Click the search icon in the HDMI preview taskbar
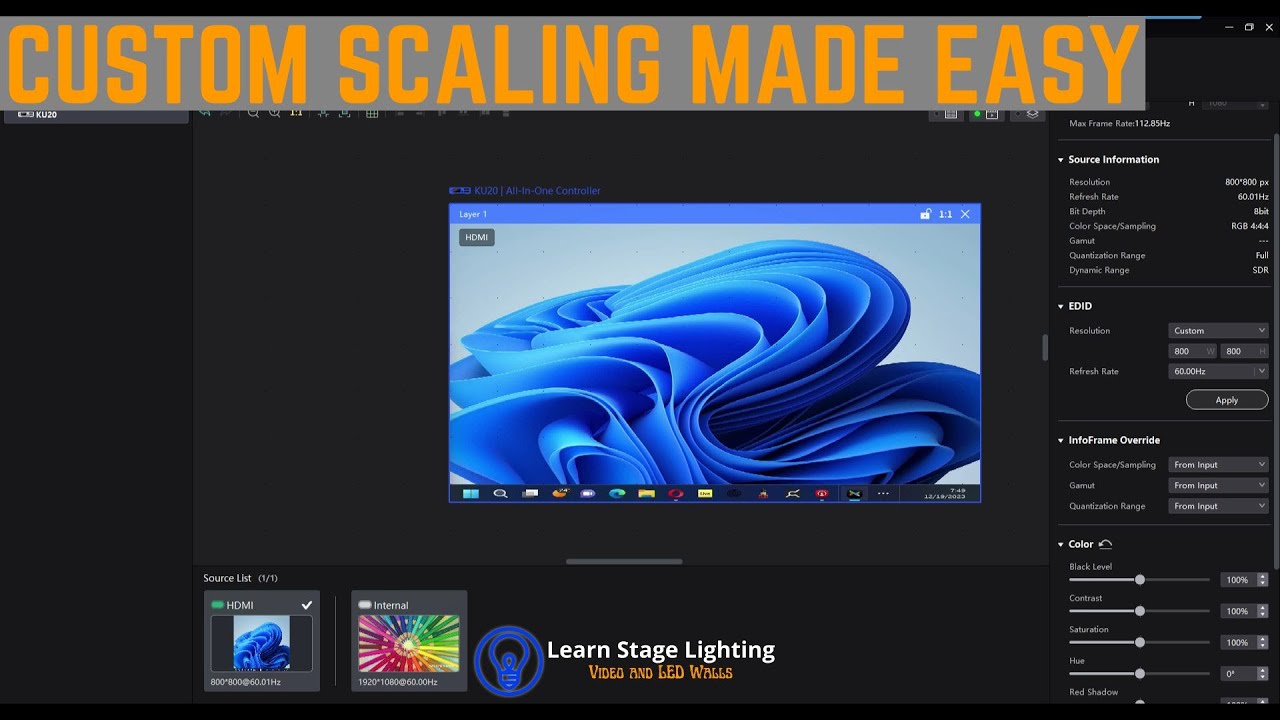Viewport: 1280px width, 720px height. [x=500, y=493]
